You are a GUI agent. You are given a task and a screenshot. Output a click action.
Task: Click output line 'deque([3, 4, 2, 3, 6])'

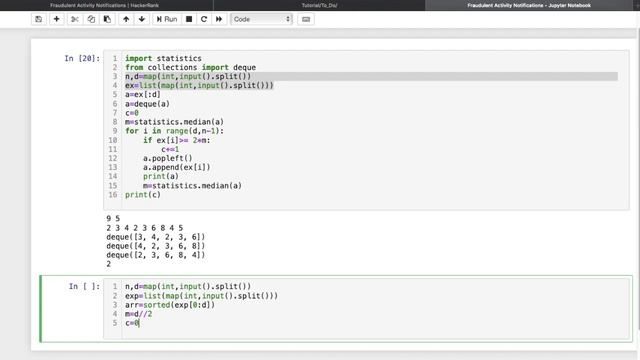click(x=156, y=237)
